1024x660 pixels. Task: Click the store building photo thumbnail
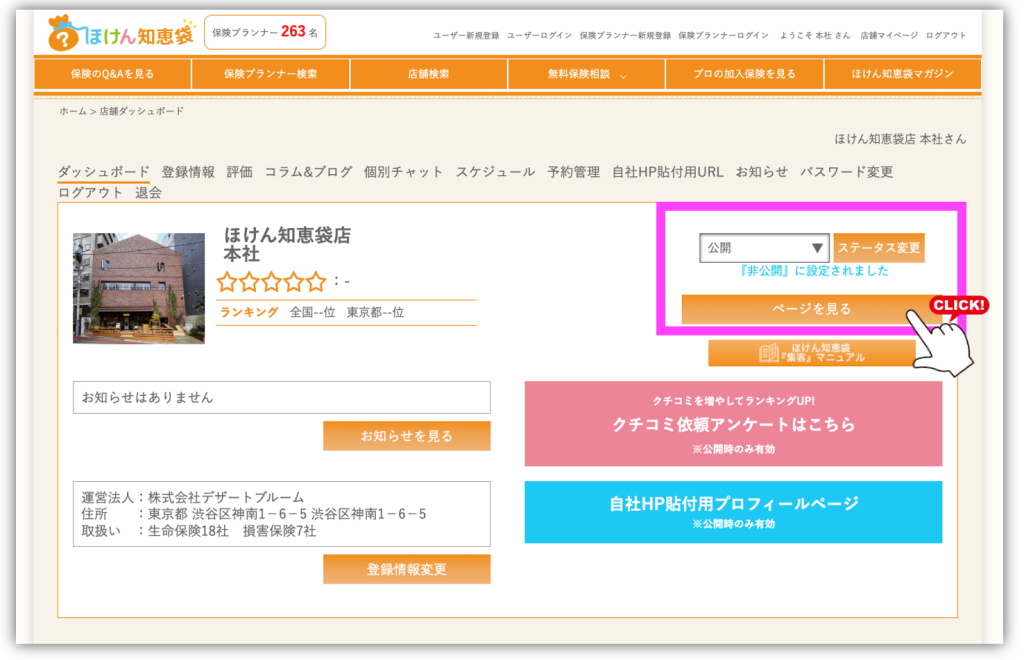pos(138,288)
